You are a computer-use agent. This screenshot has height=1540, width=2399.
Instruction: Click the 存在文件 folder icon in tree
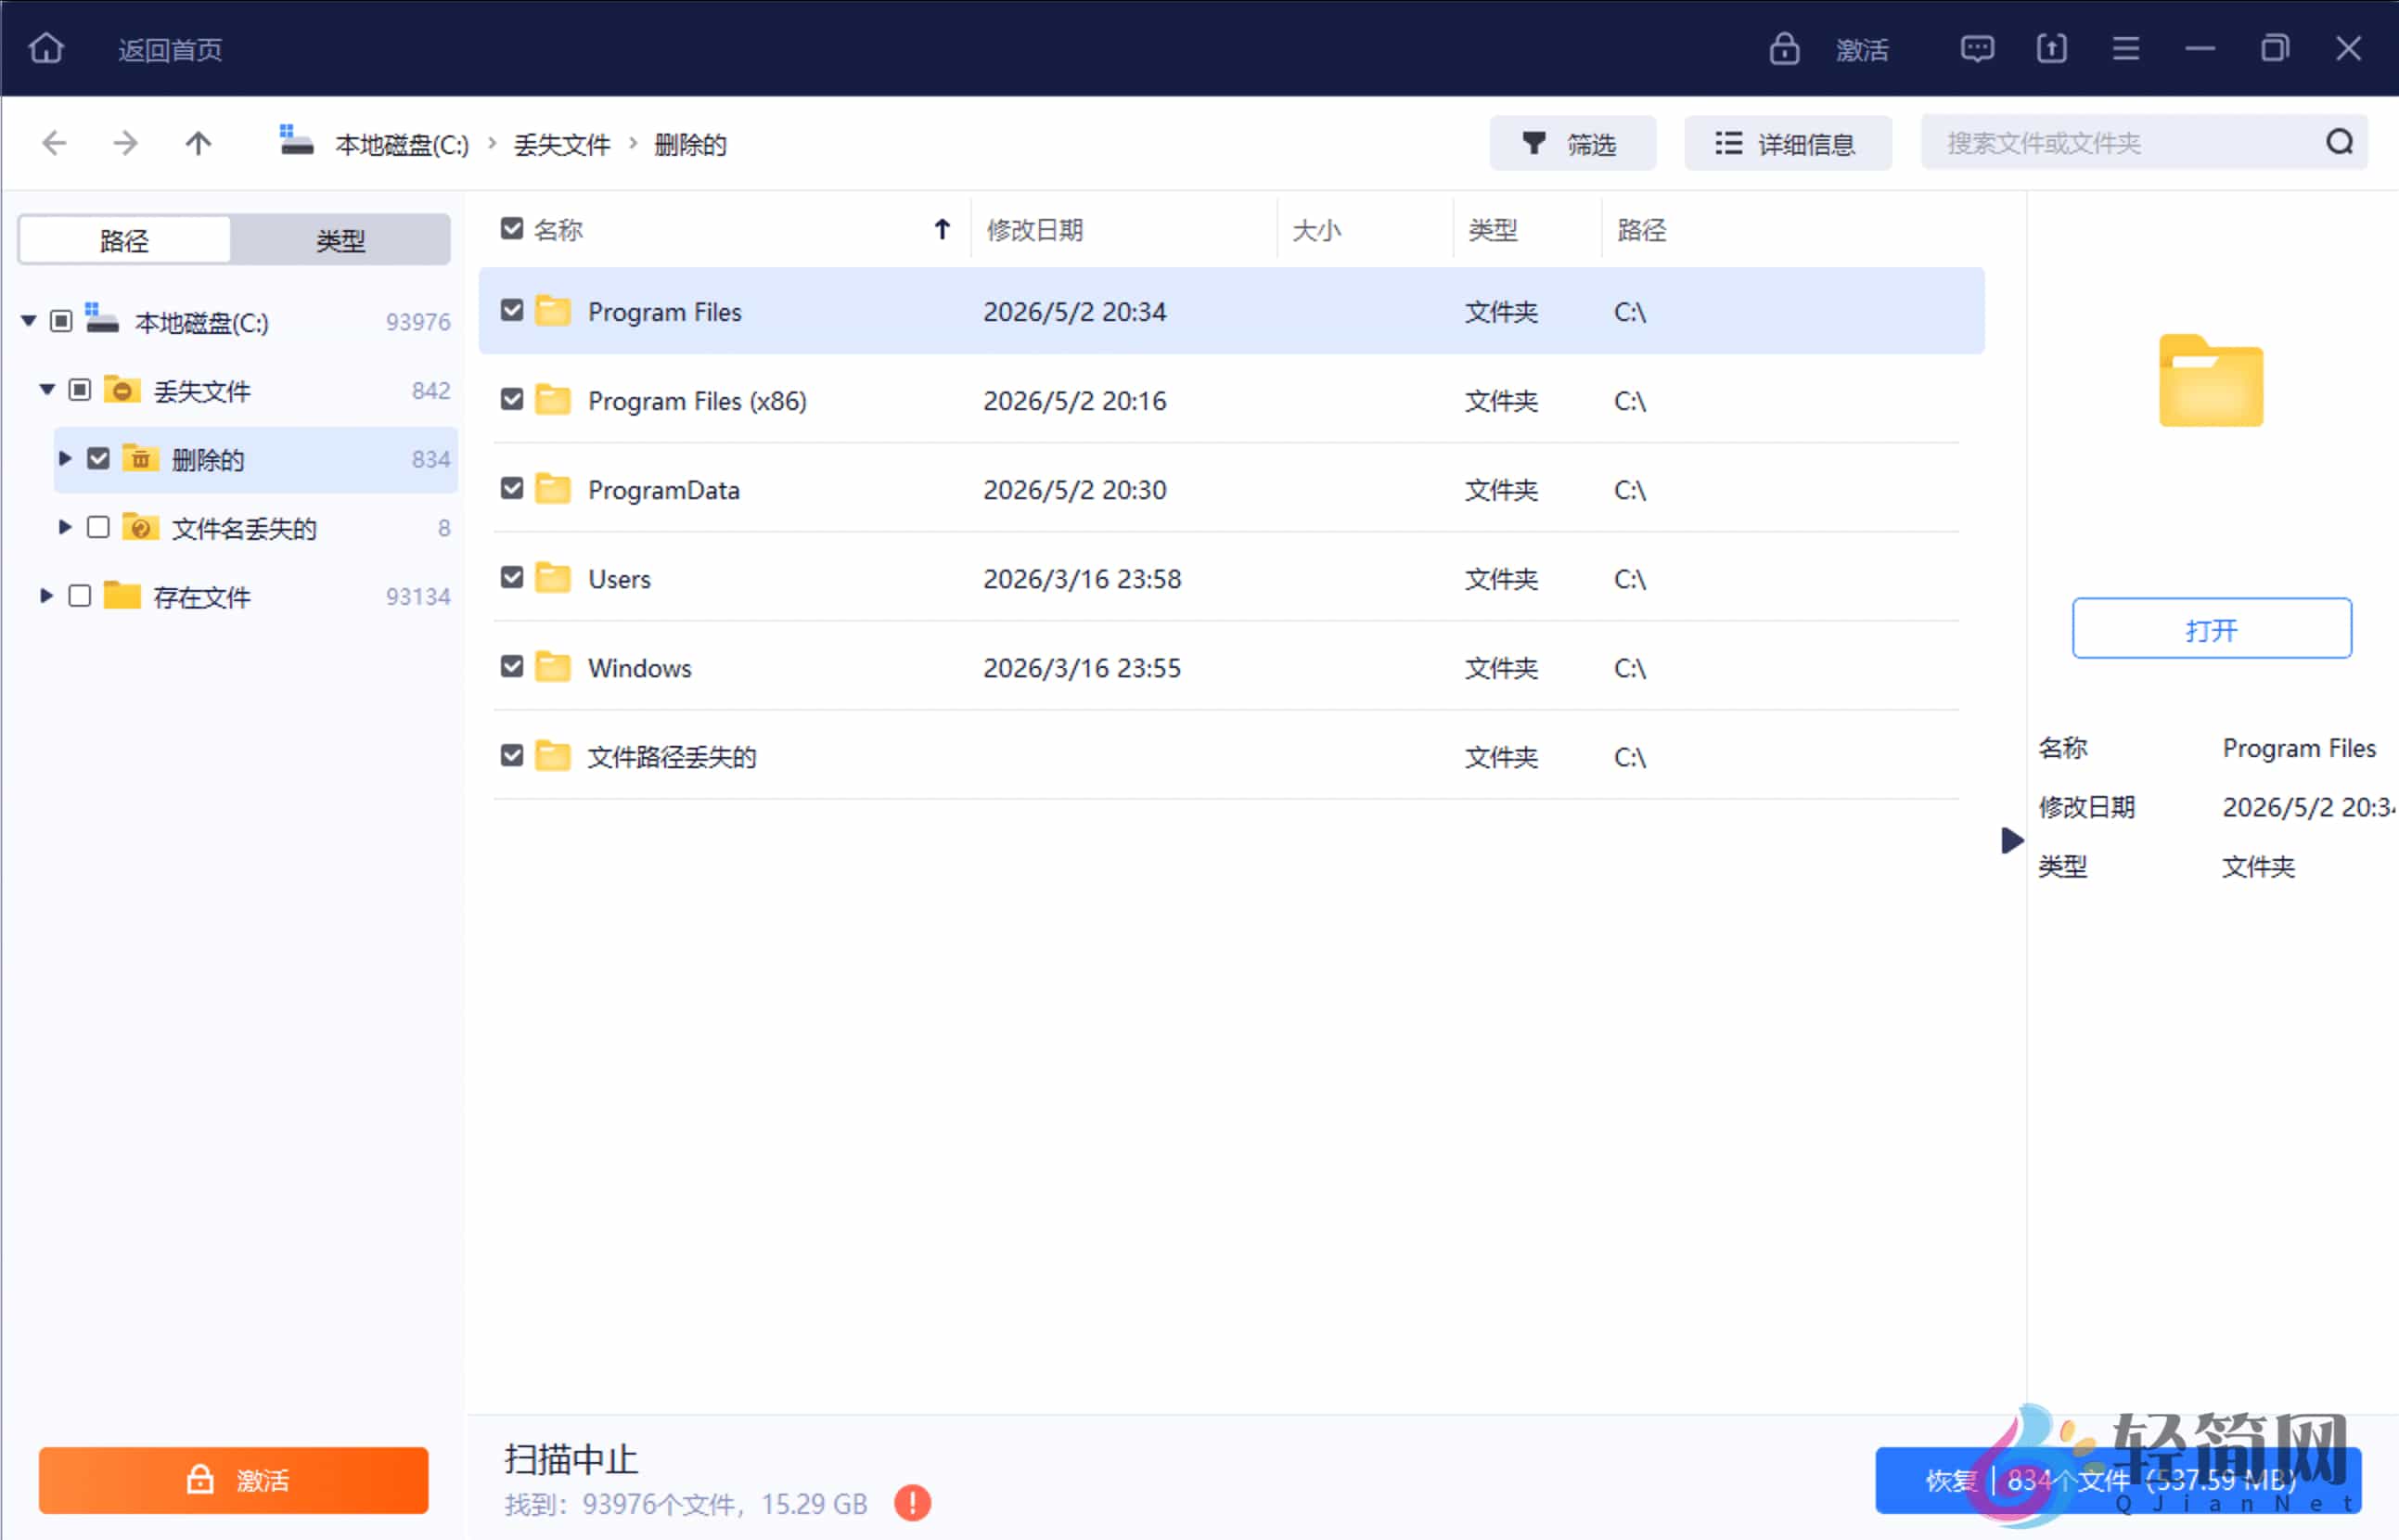pyautogui.click(x=122, y=596)
